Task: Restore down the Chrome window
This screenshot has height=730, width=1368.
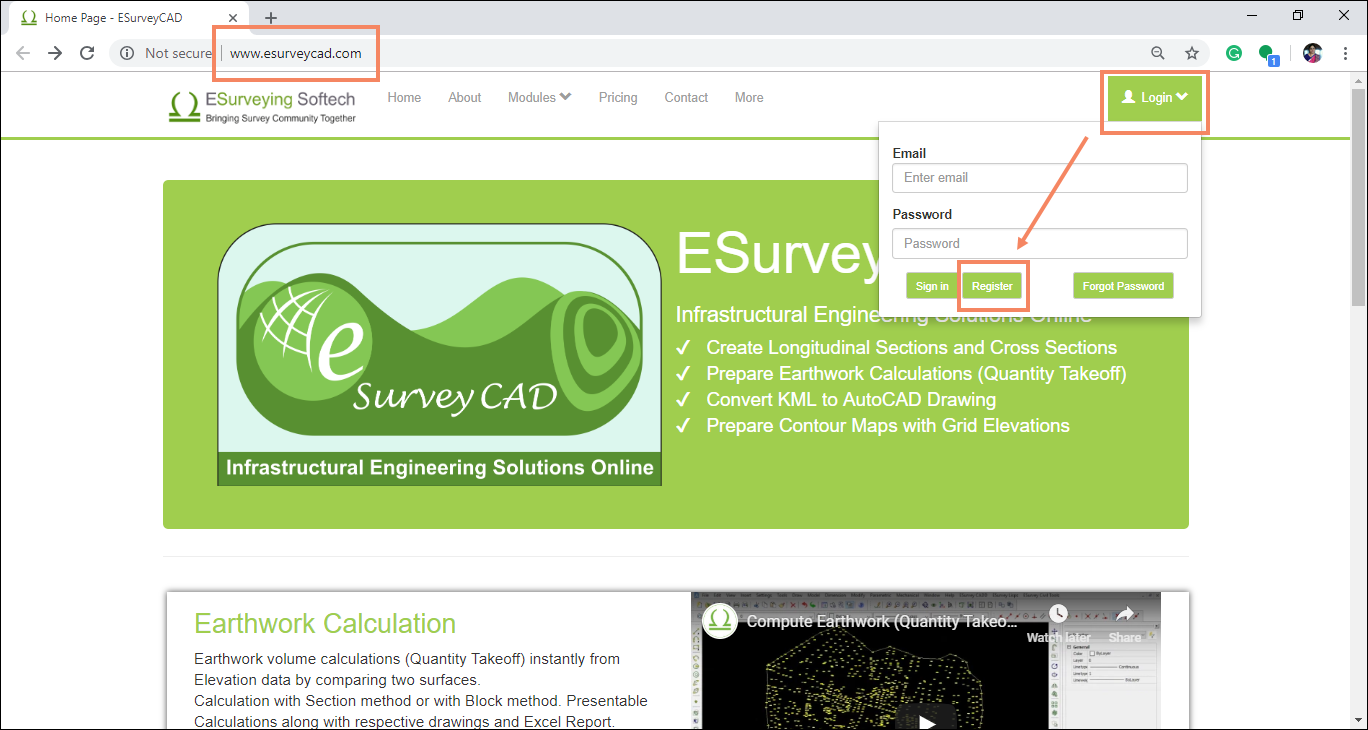Action: click(1298, 15)
